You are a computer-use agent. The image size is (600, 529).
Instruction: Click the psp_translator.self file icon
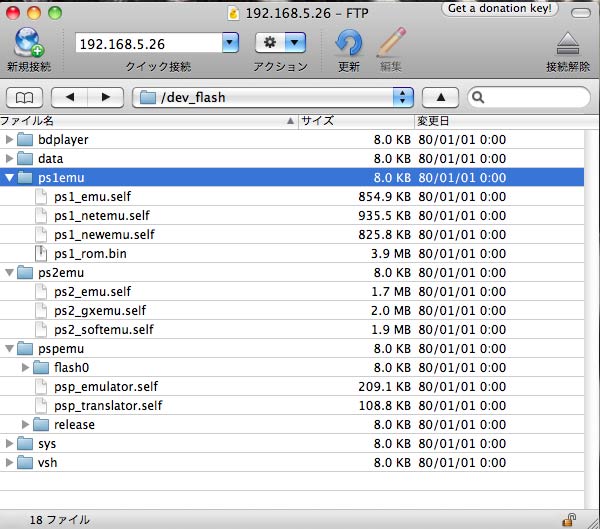tap(41, 405)
